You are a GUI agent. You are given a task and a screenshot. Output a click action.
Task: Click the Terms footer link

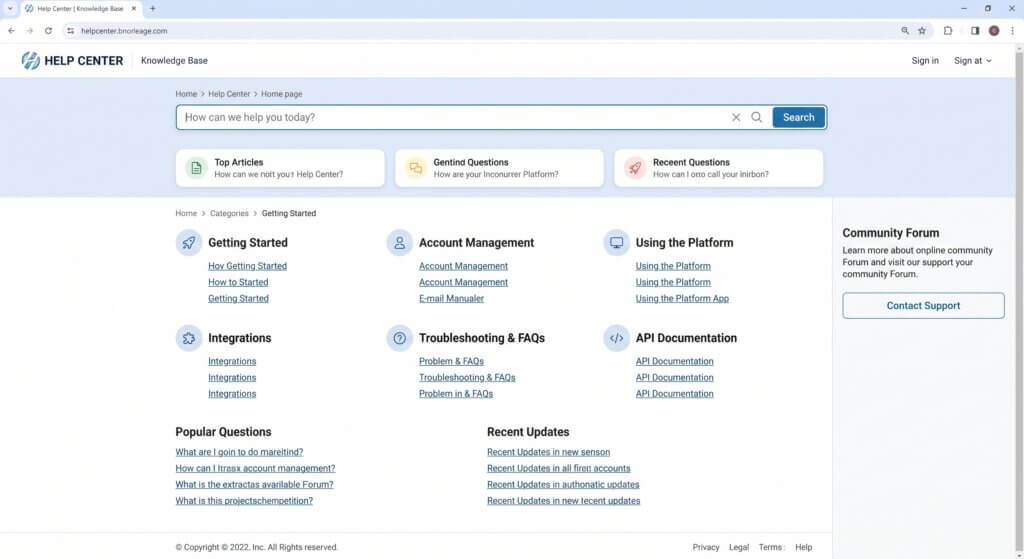(x=771, y=548)
